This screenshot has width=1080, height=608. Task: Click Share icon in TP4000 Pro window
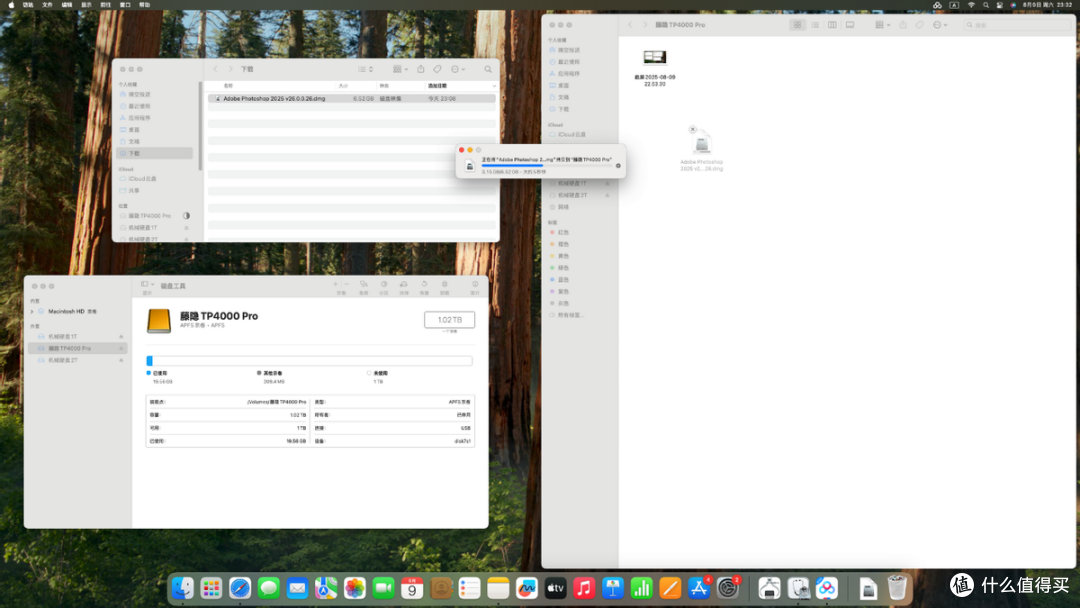pos(902,25)
